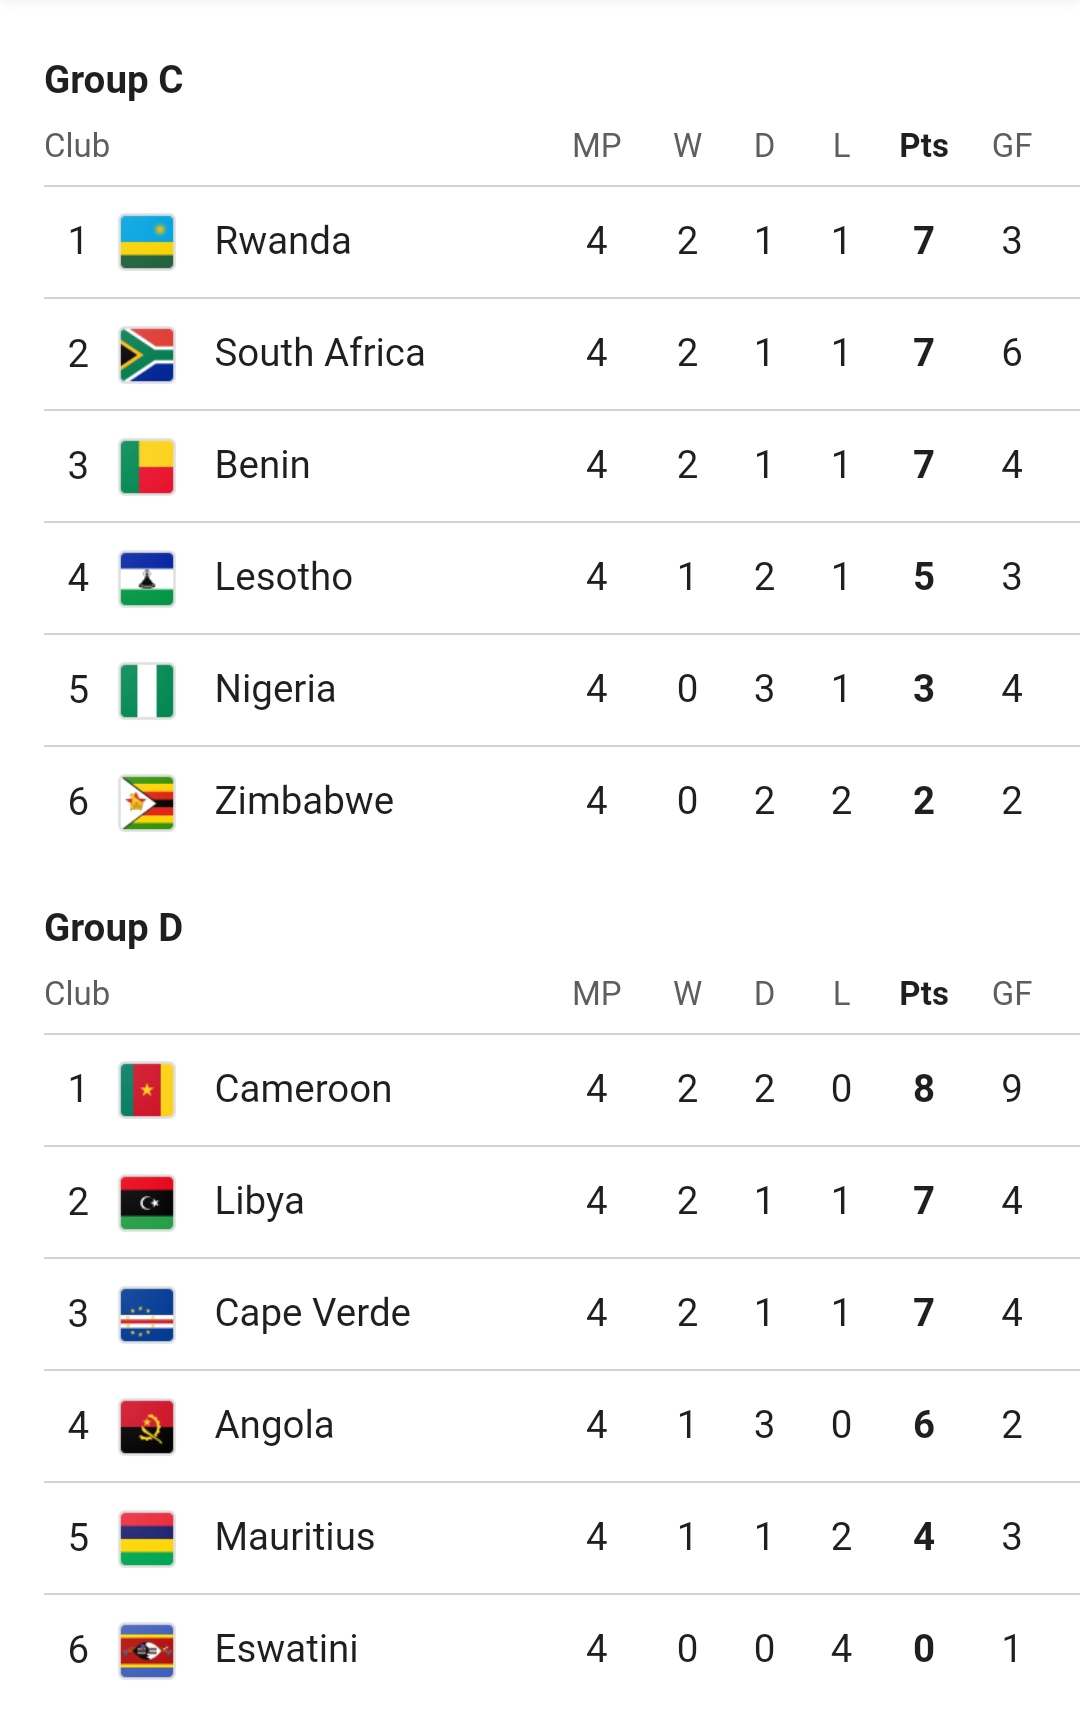Click MP column header in Group C
This screenshot has width=1080, height=1735.
[596, 146]
